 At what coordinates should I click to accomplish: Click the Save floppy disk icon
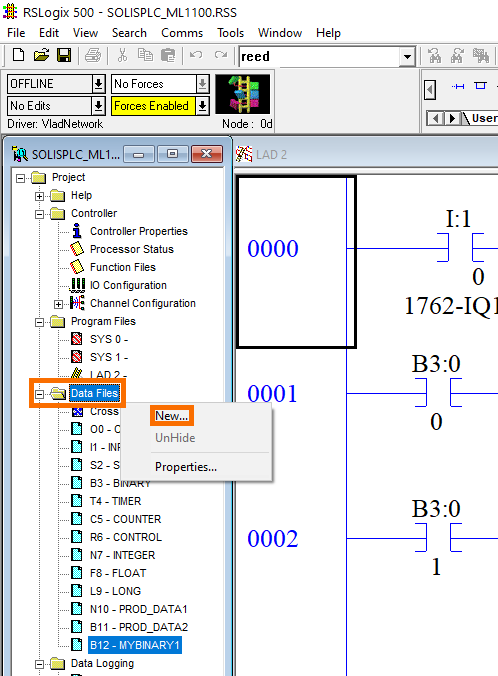tap(64, 56)
